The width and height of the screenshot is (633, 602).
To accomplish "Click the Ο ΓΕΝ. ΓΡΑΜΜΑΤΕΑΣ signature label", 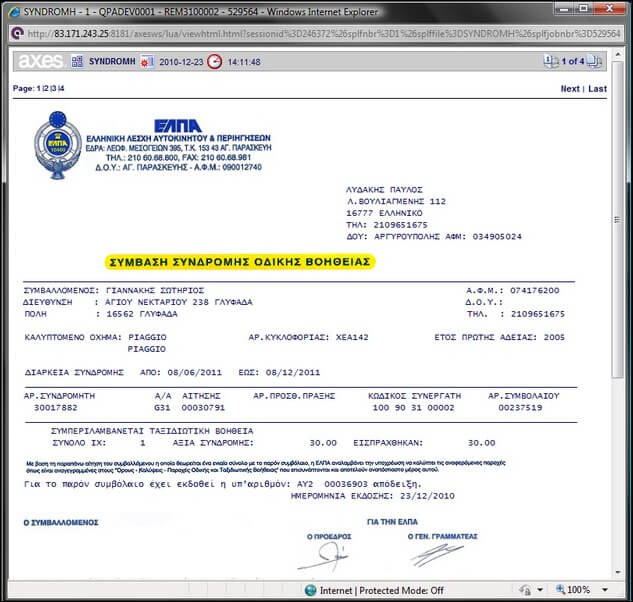I will 442,537.
